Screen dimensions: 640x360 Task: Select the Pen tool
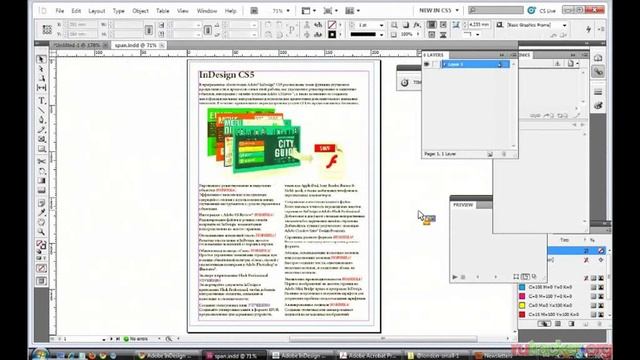[41, 120]
